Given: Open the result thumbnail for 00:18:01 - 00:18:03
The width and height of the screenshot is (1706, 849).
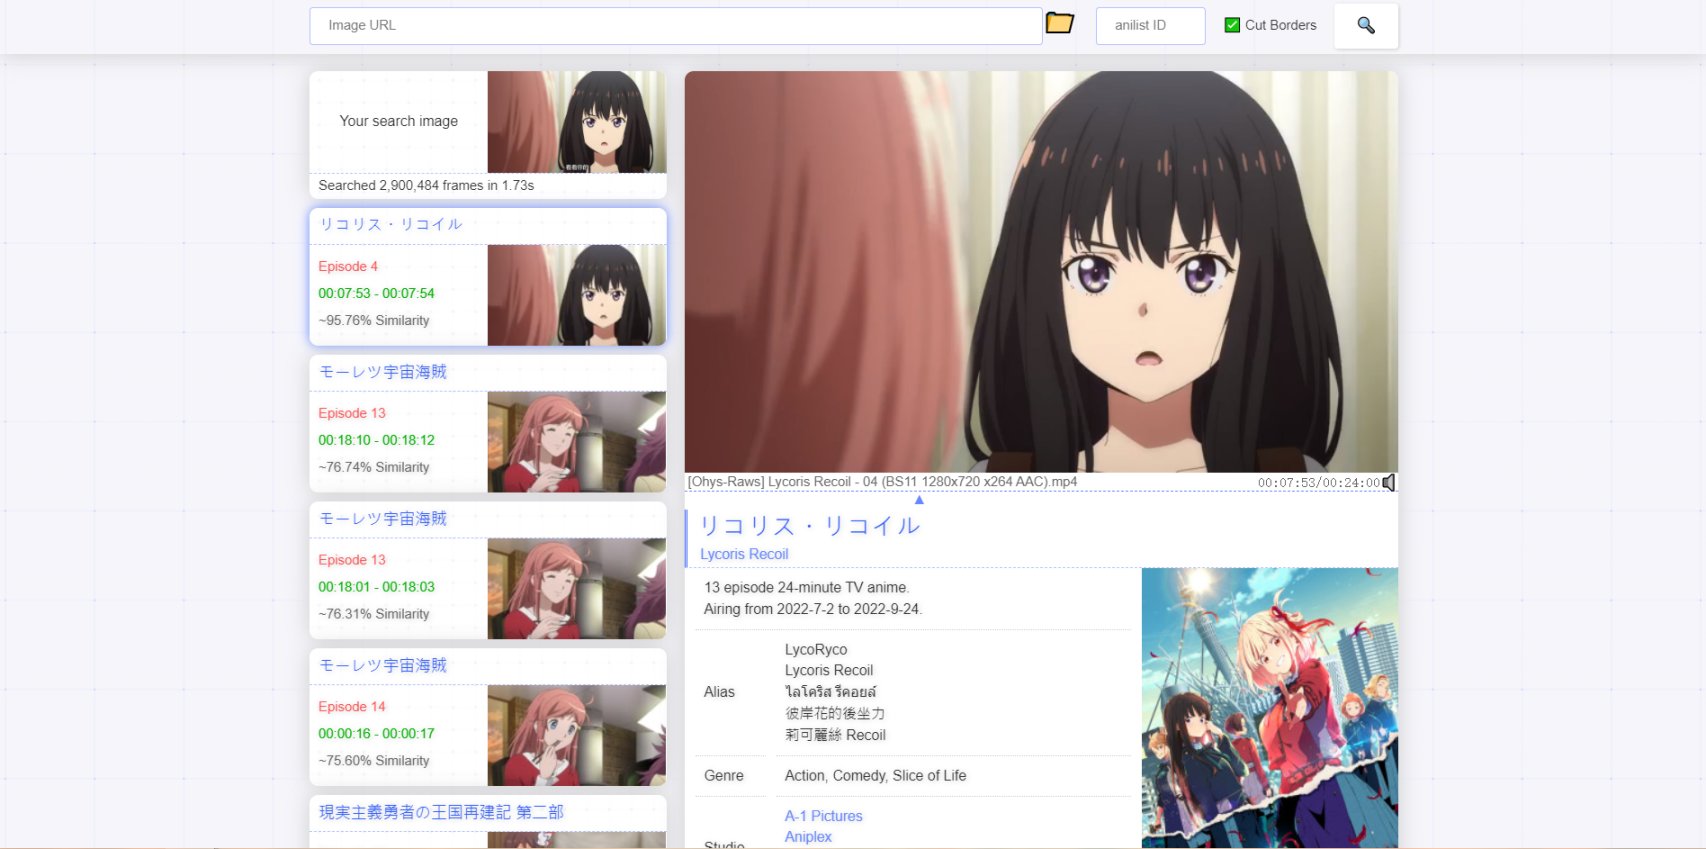Looking at the screenshot, I should [577, 589].
